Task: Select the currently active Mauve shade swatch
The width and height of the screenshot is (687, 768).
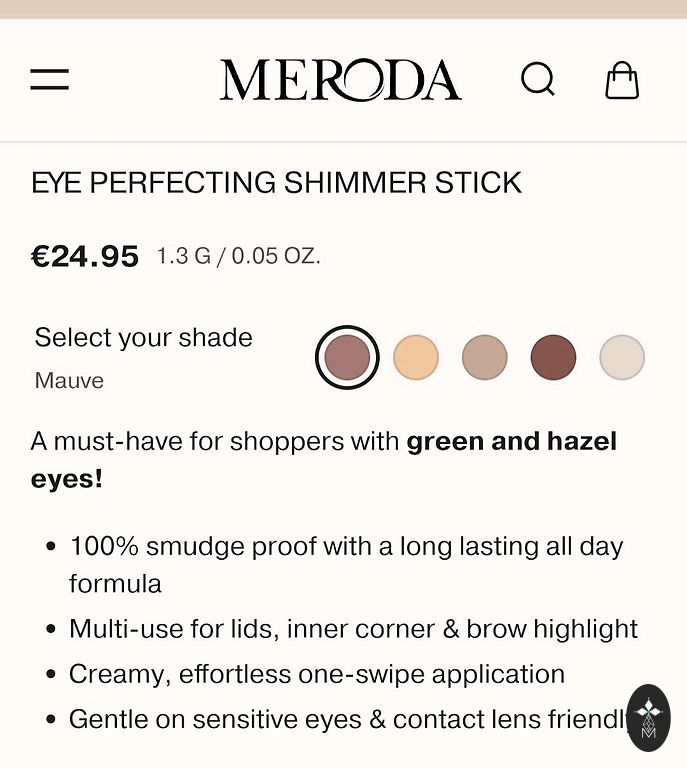Action: point(347,357)
